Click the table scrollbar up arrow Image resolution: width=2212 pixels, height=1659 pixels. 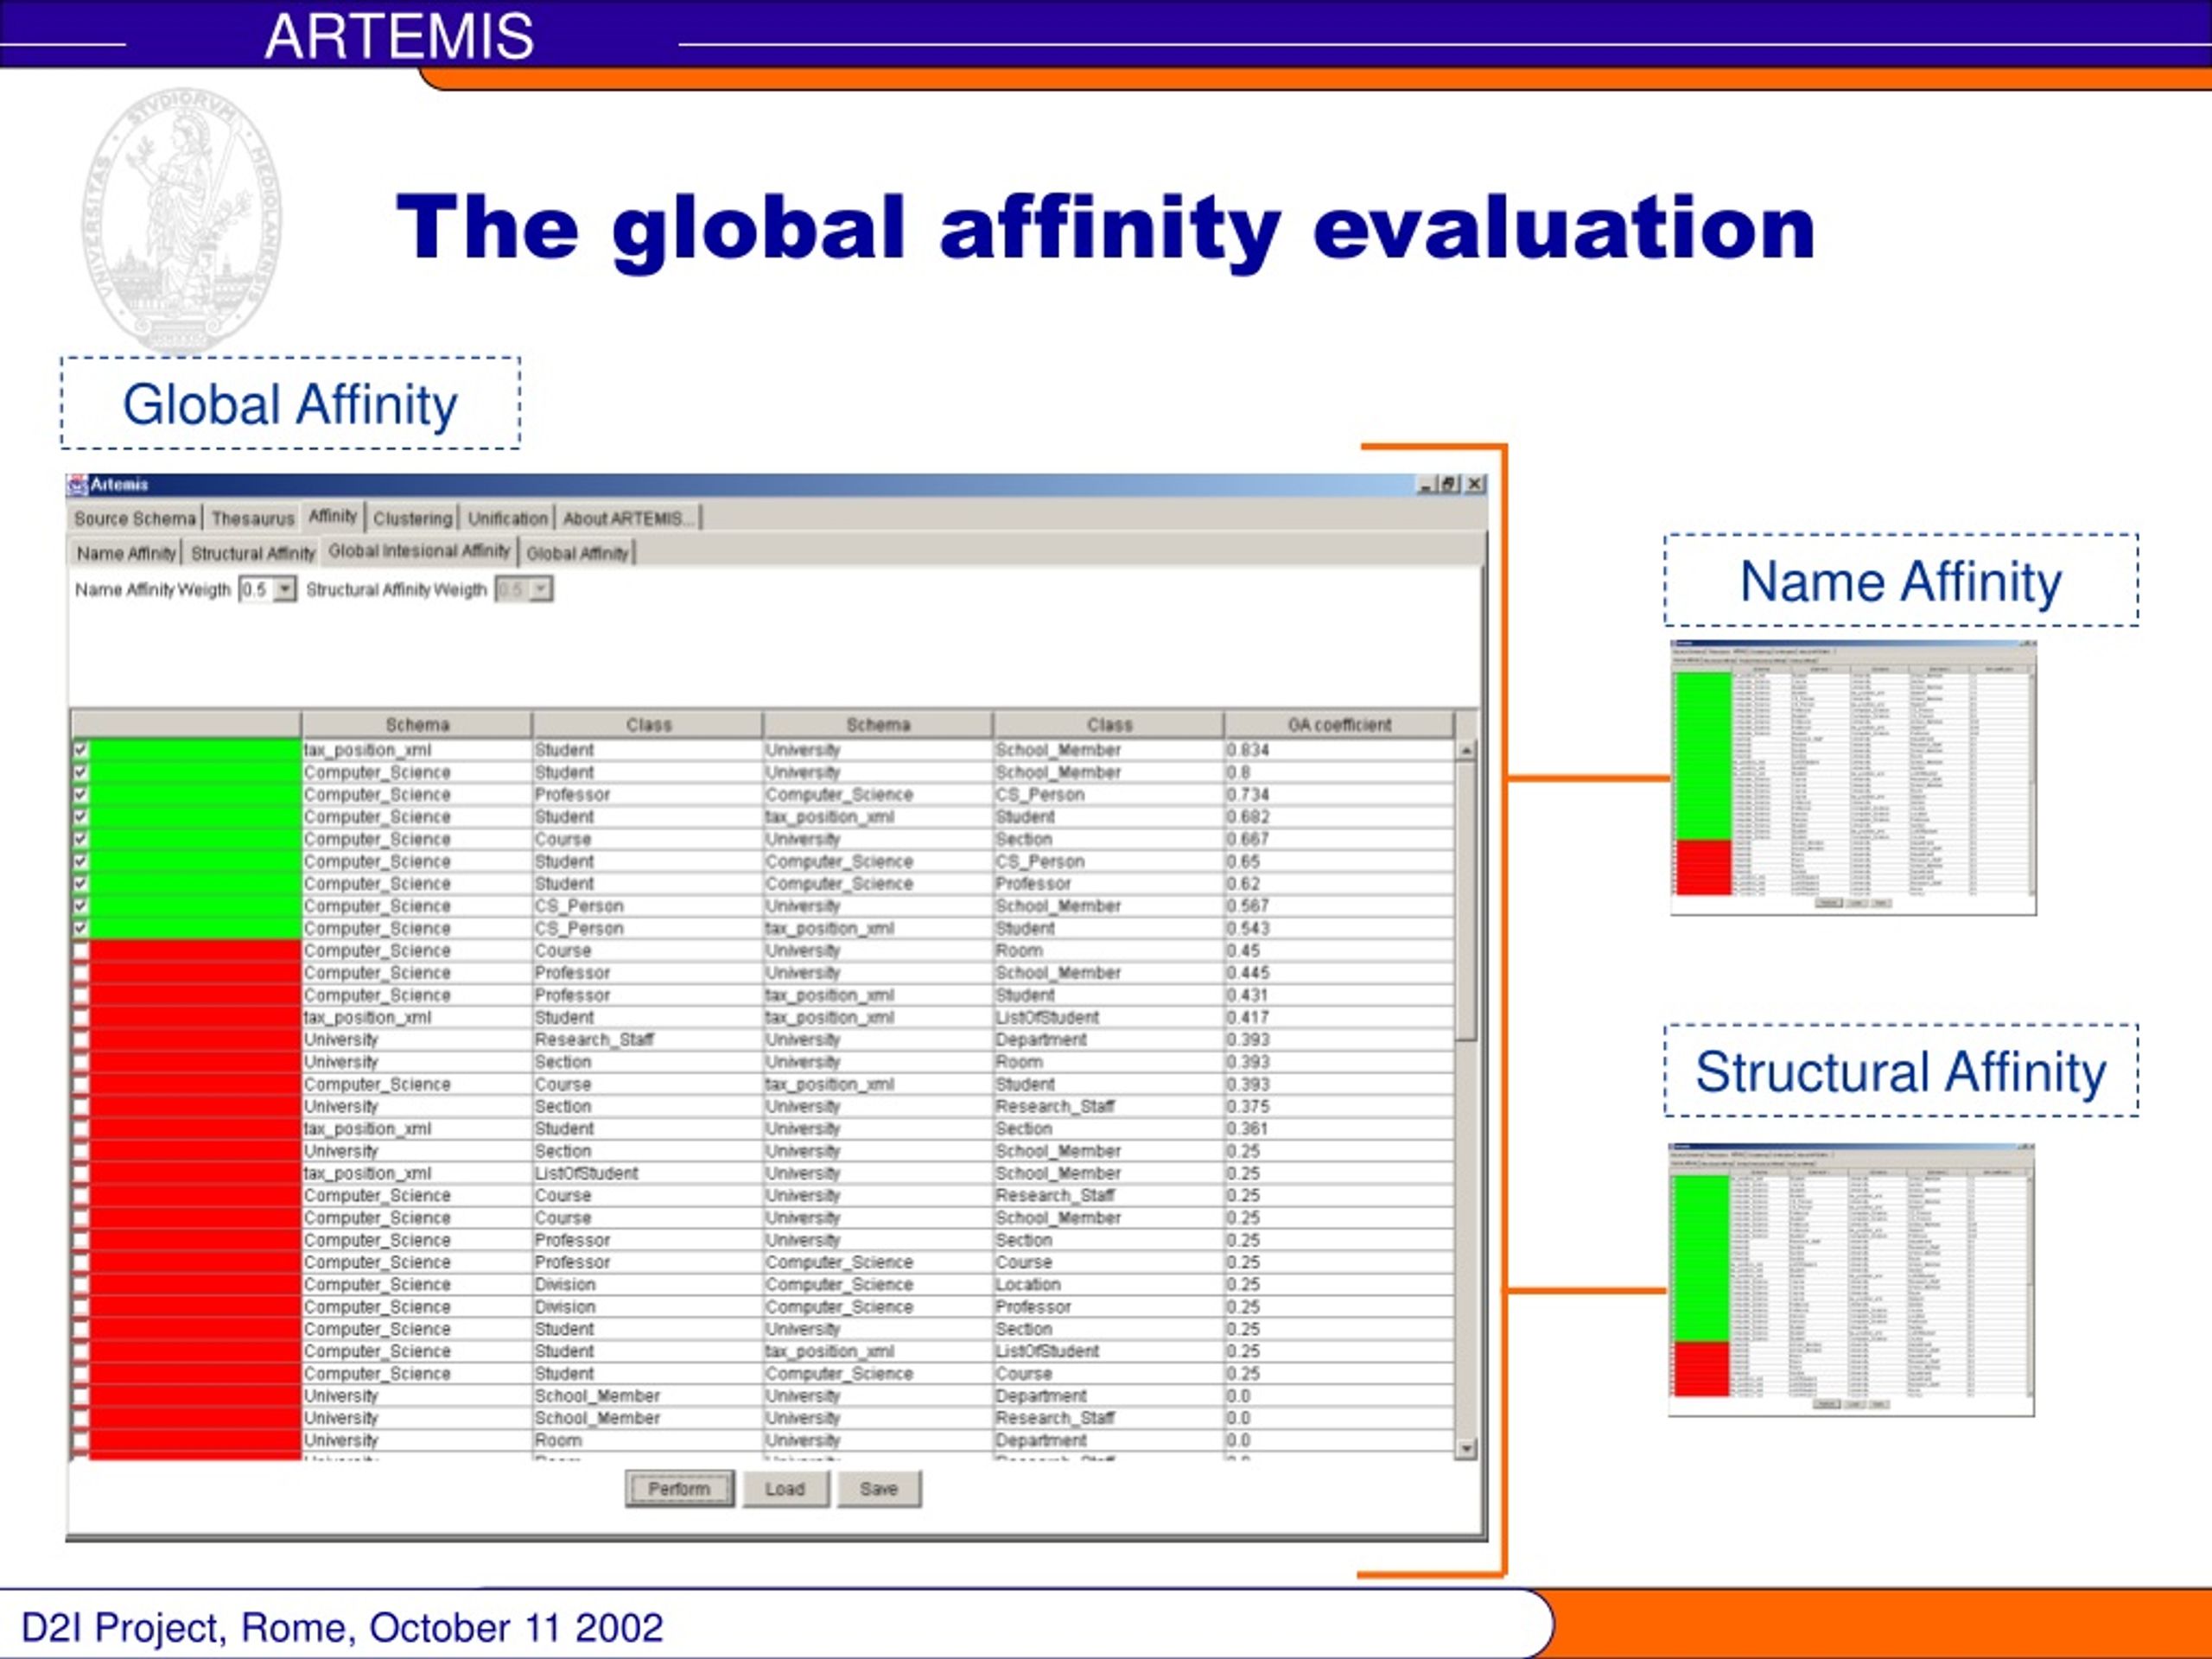point(1466,750)
